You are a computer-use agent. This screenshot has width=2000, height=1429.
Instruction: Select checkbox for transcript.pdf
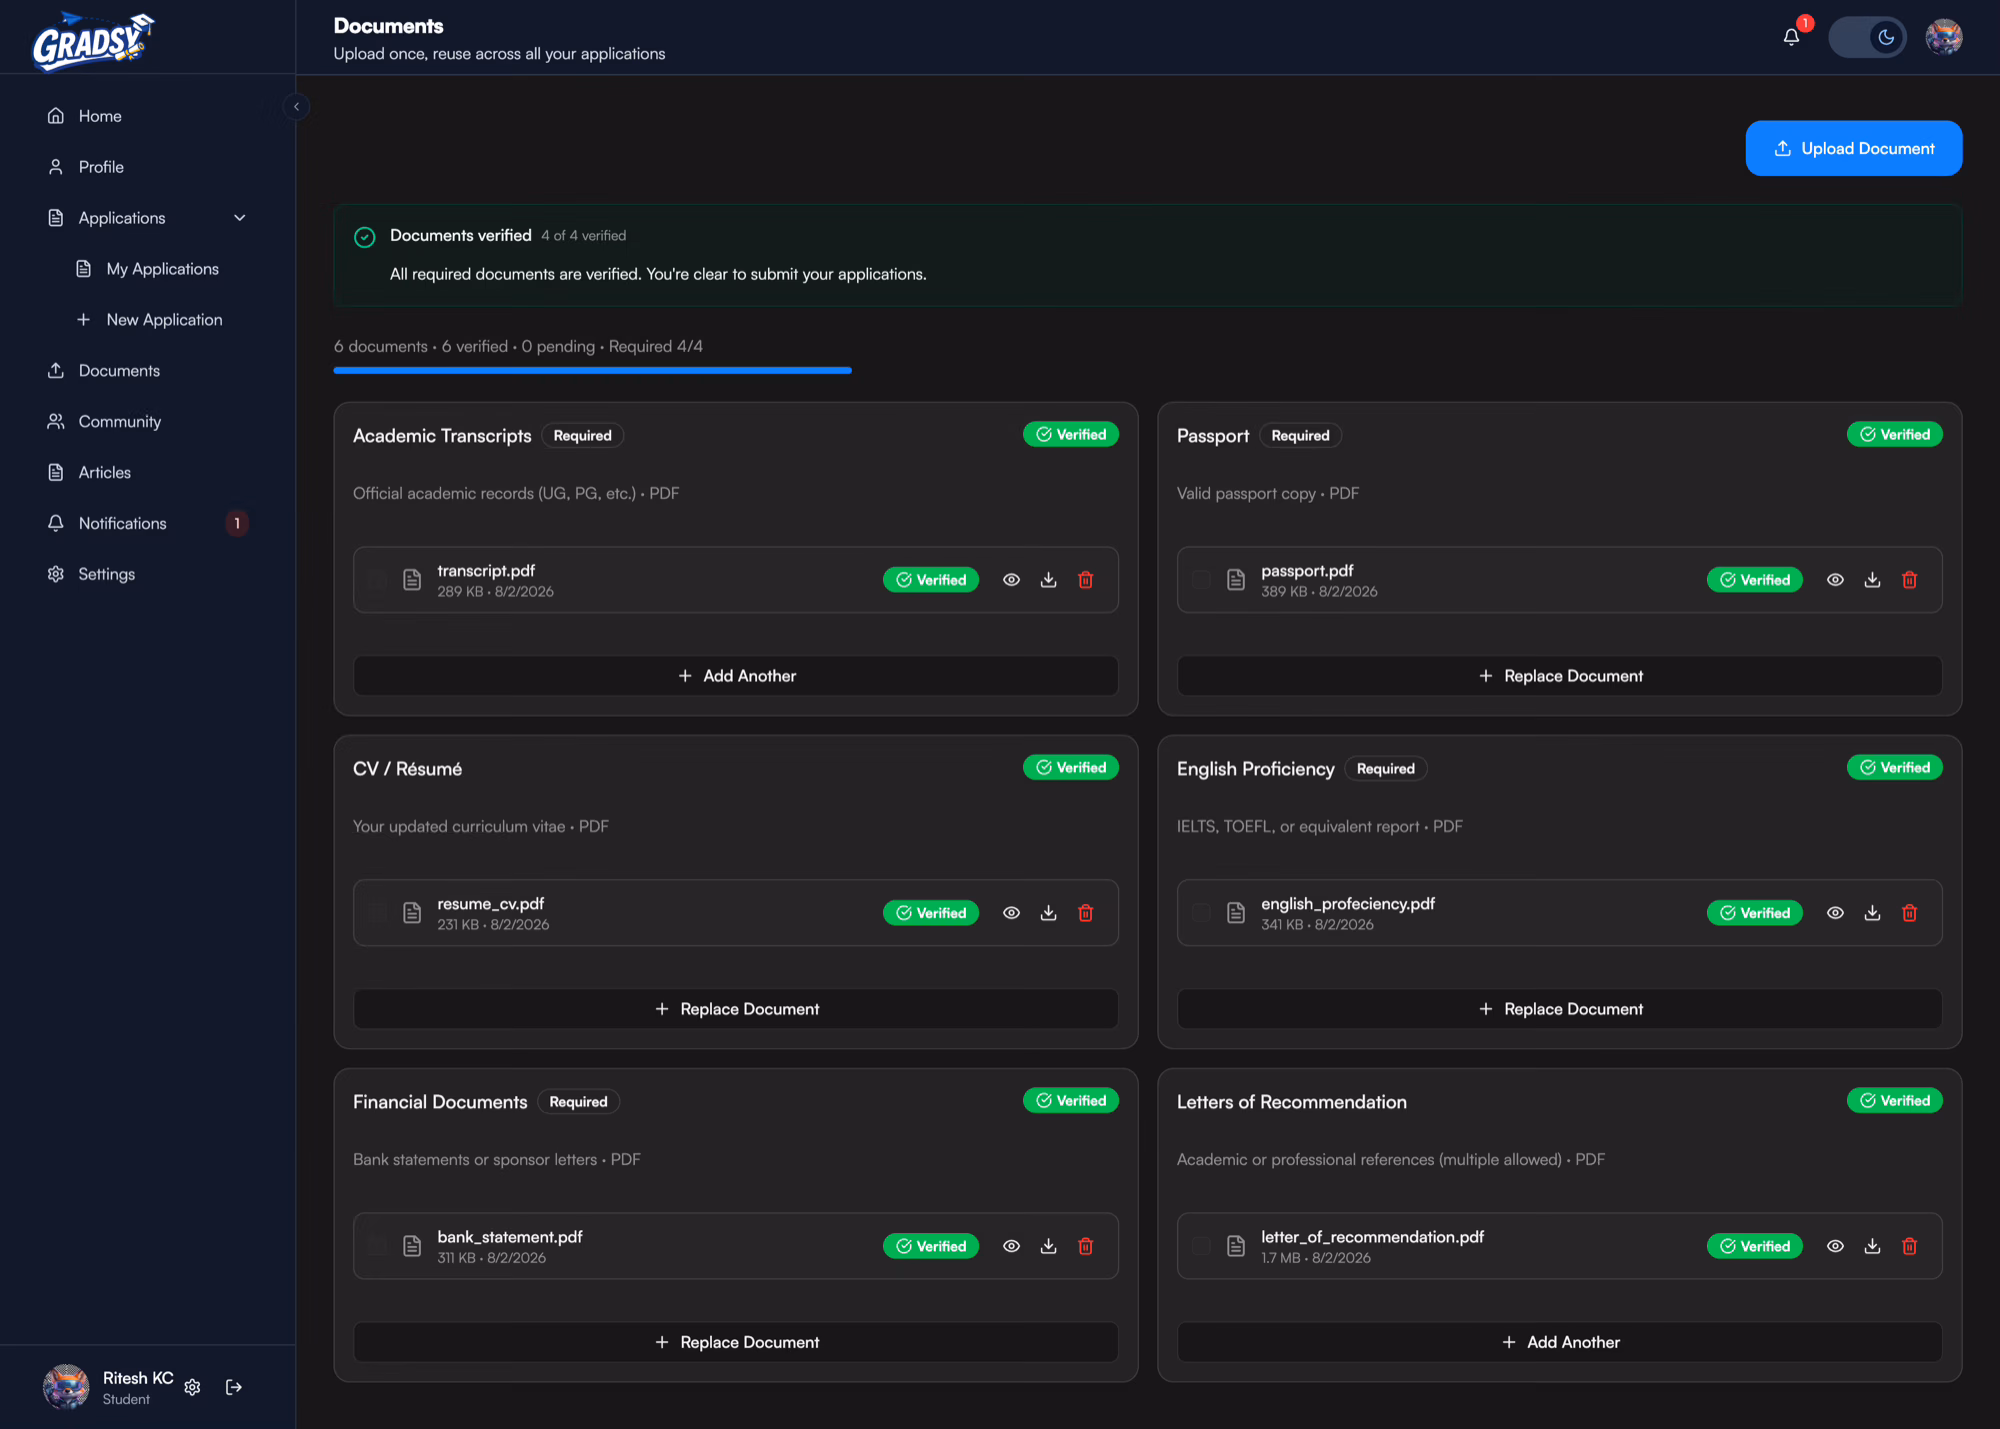[377, 580]
